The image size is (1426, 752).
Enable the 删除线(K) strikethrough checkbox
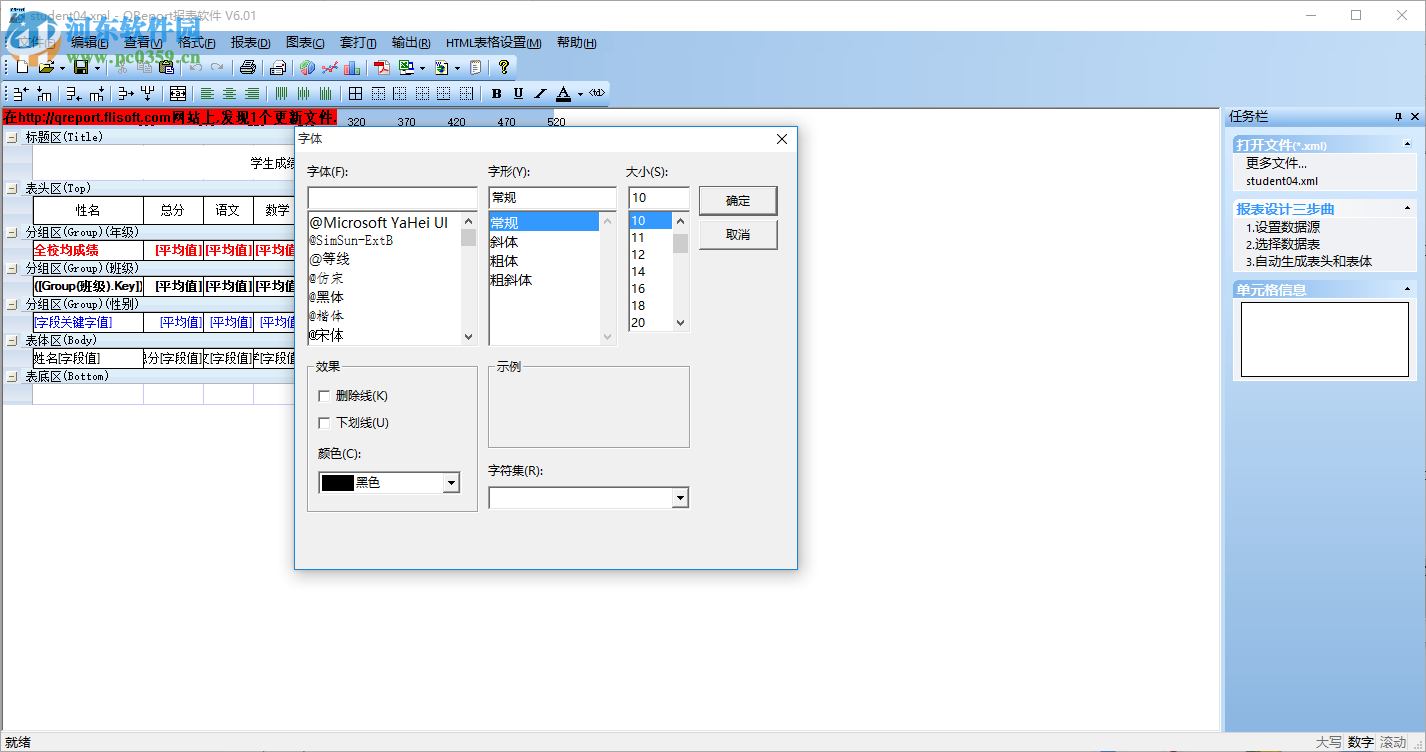[x=324, y=395]
